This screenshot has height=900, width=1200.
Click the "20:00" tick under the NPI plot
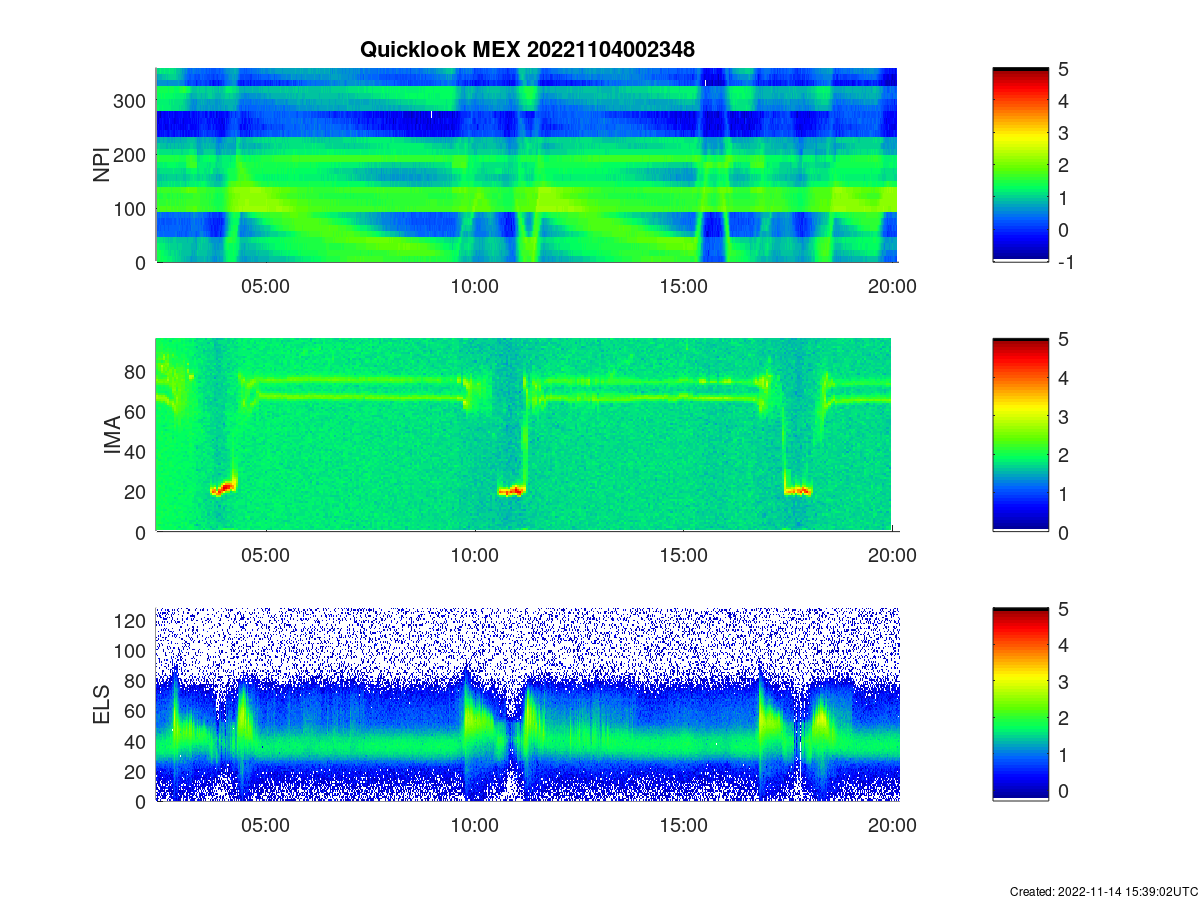pos(892,286)
